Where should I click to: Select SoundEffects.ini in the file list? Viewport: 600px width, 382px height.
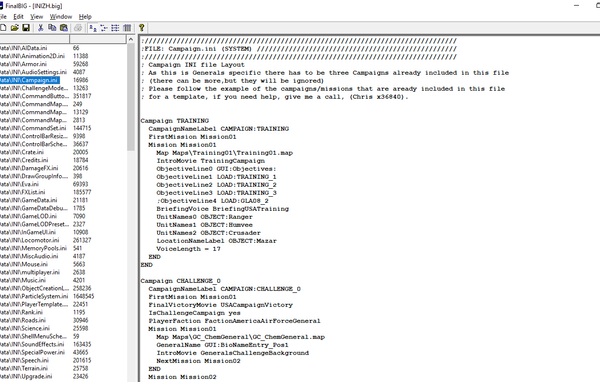click(32, 344)
